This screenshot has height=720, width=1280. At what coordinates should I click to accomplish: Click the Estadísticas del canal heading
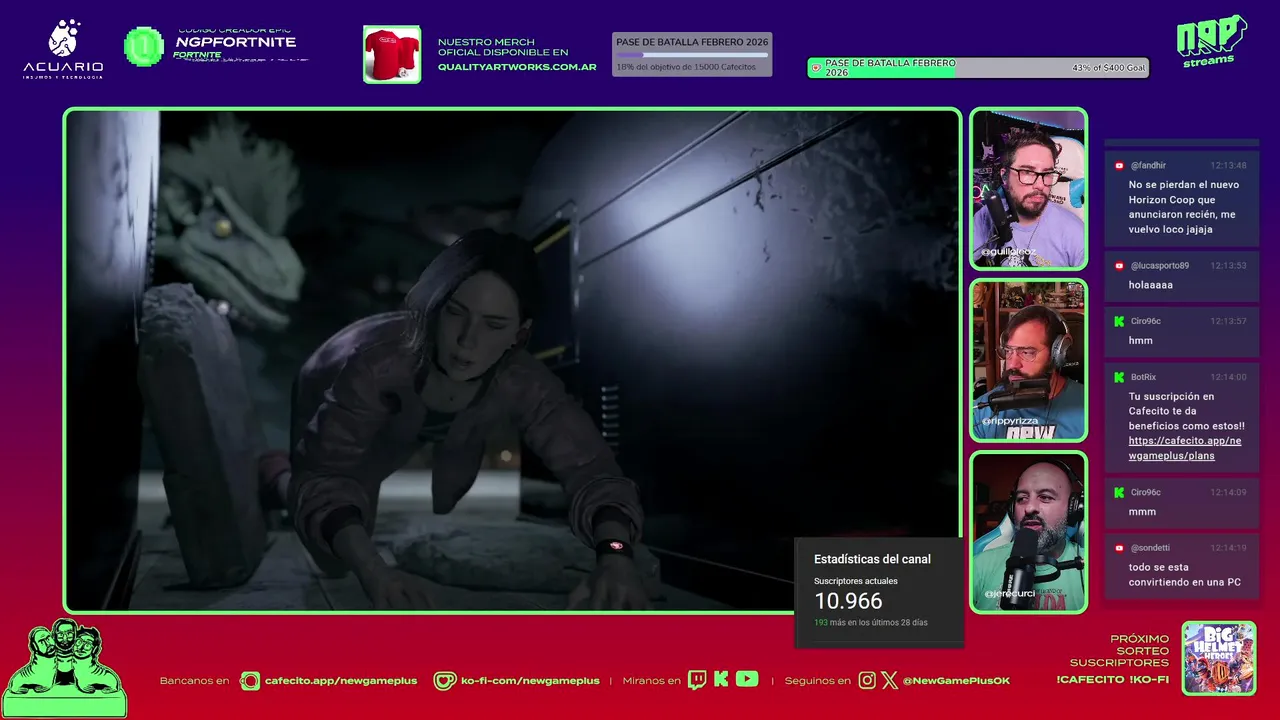(x=872, y=559)
